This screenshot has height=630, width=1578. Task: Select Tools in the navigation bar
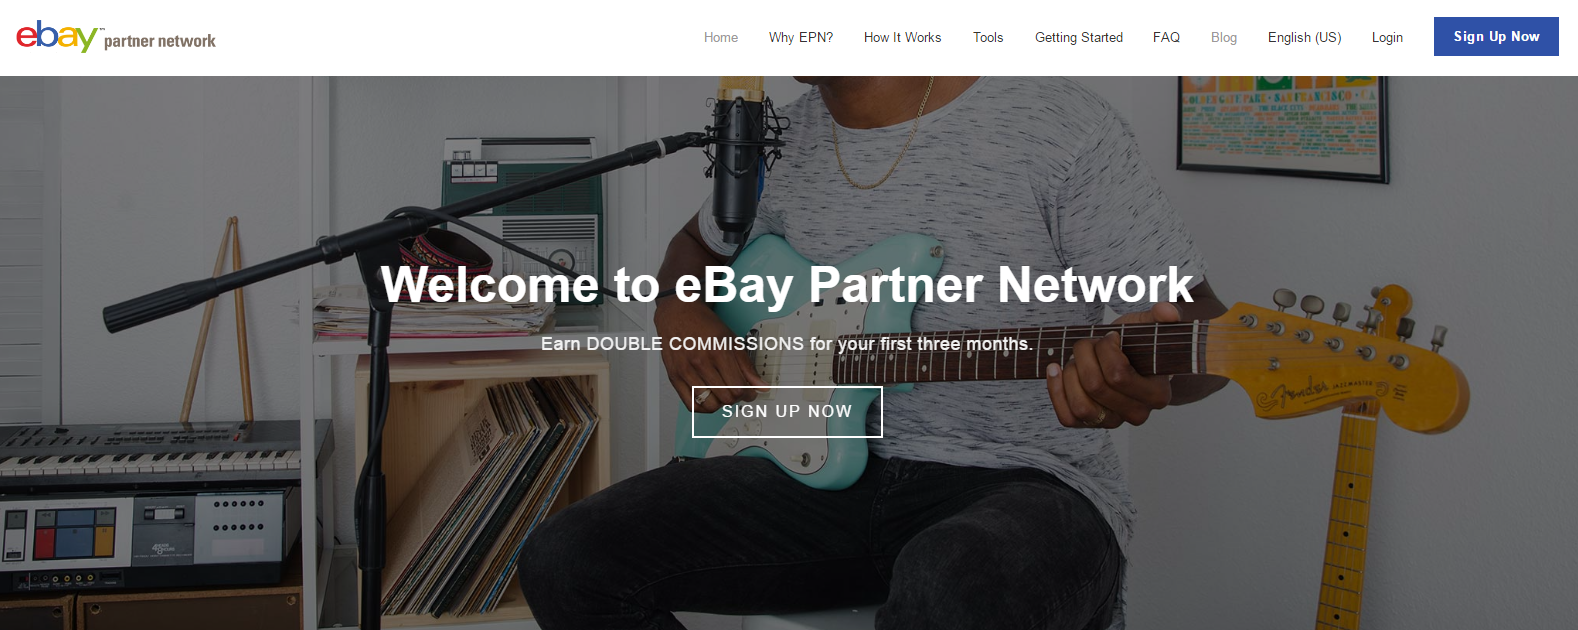point(988,37)
